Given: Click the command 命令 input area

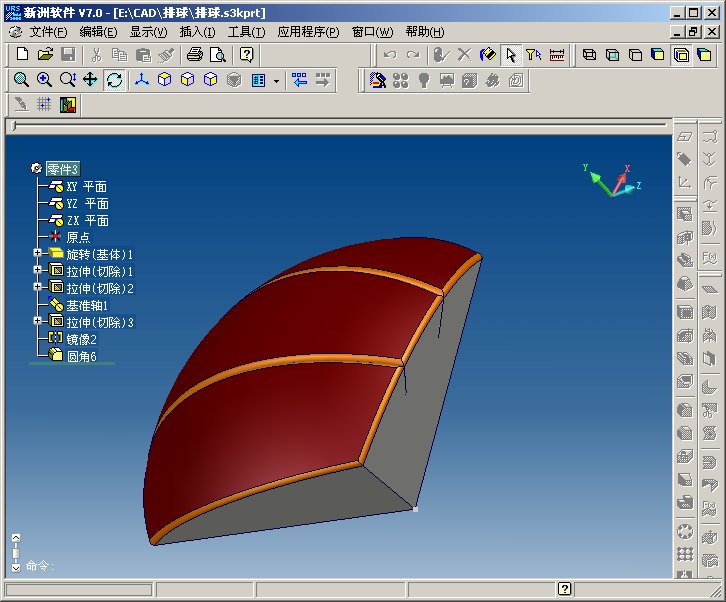Looking at the screenshot, I should [39, 565].
